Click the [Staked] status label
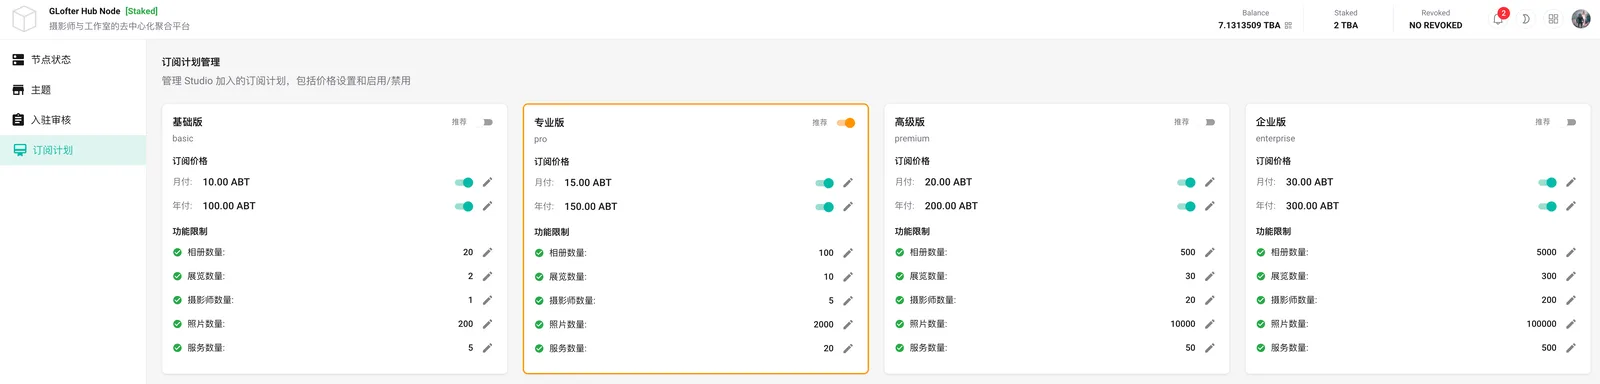This screenshot has width=1600, height=384. click(x=141, y=11)
